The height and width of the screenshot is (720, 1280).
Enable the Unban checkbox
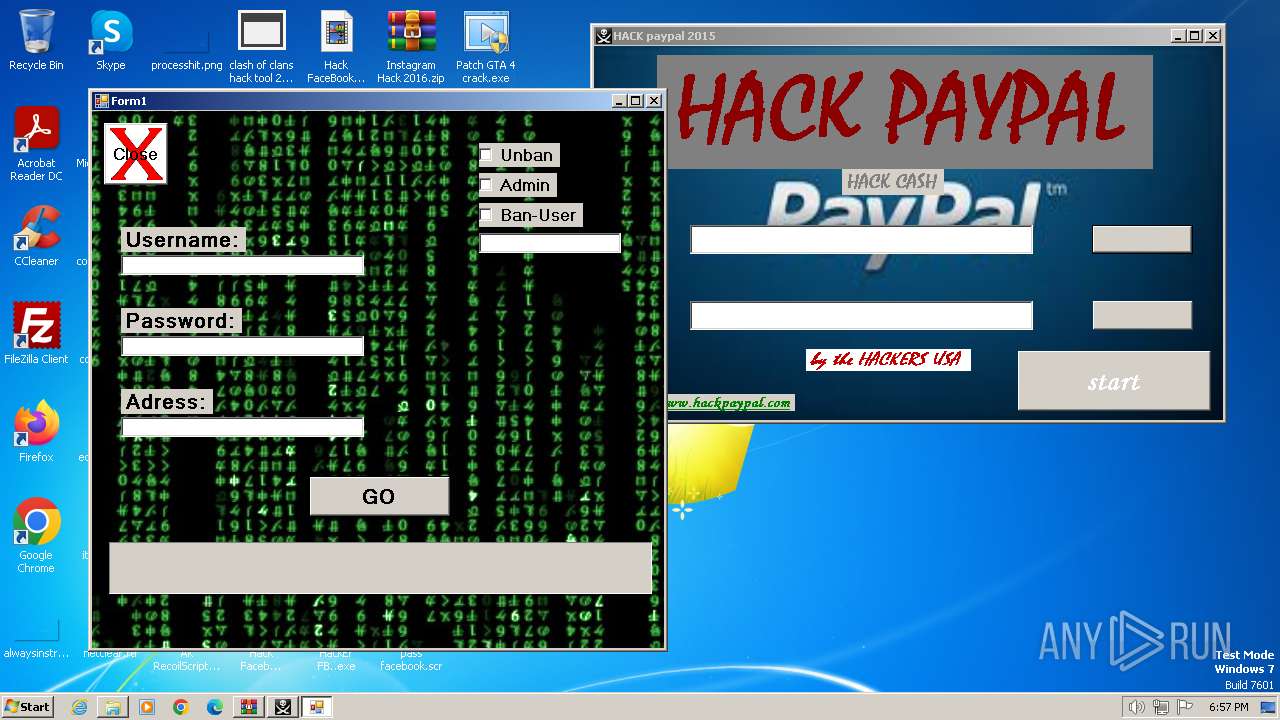click(x=486, y=155)
